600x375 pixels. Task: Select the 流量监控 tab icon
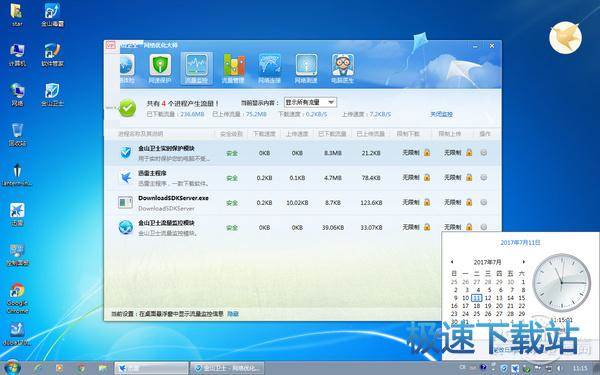tap(196, 69)
